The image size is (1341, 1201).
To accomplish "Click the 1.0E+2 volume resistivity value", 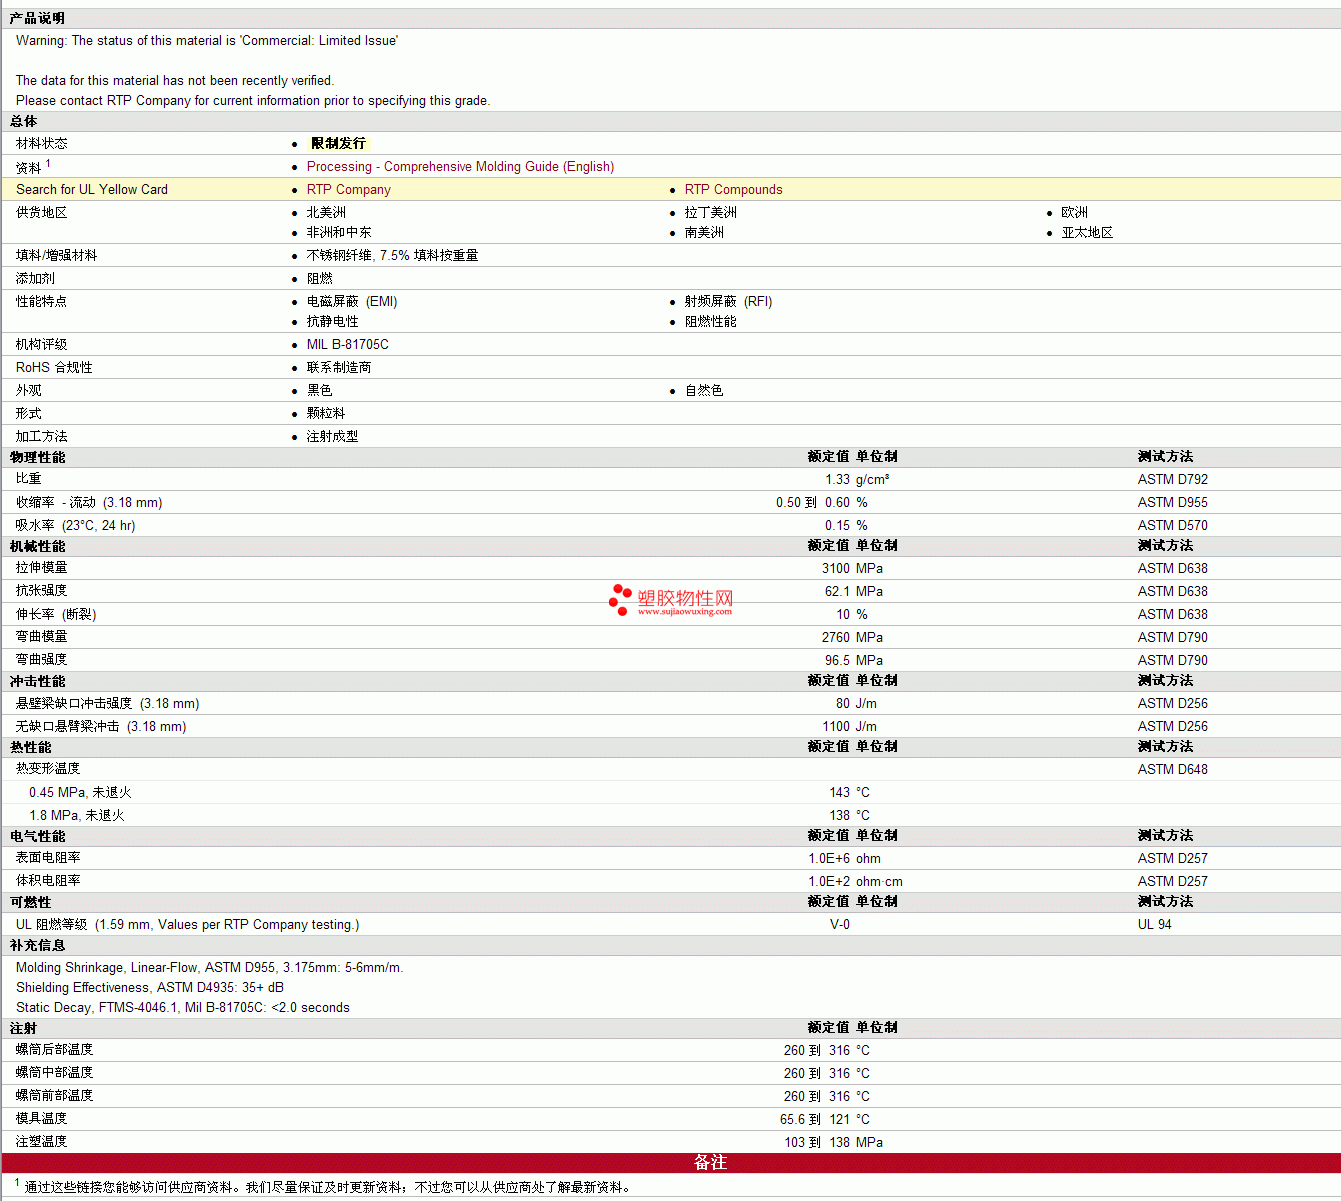I will (x=829, y=882).
